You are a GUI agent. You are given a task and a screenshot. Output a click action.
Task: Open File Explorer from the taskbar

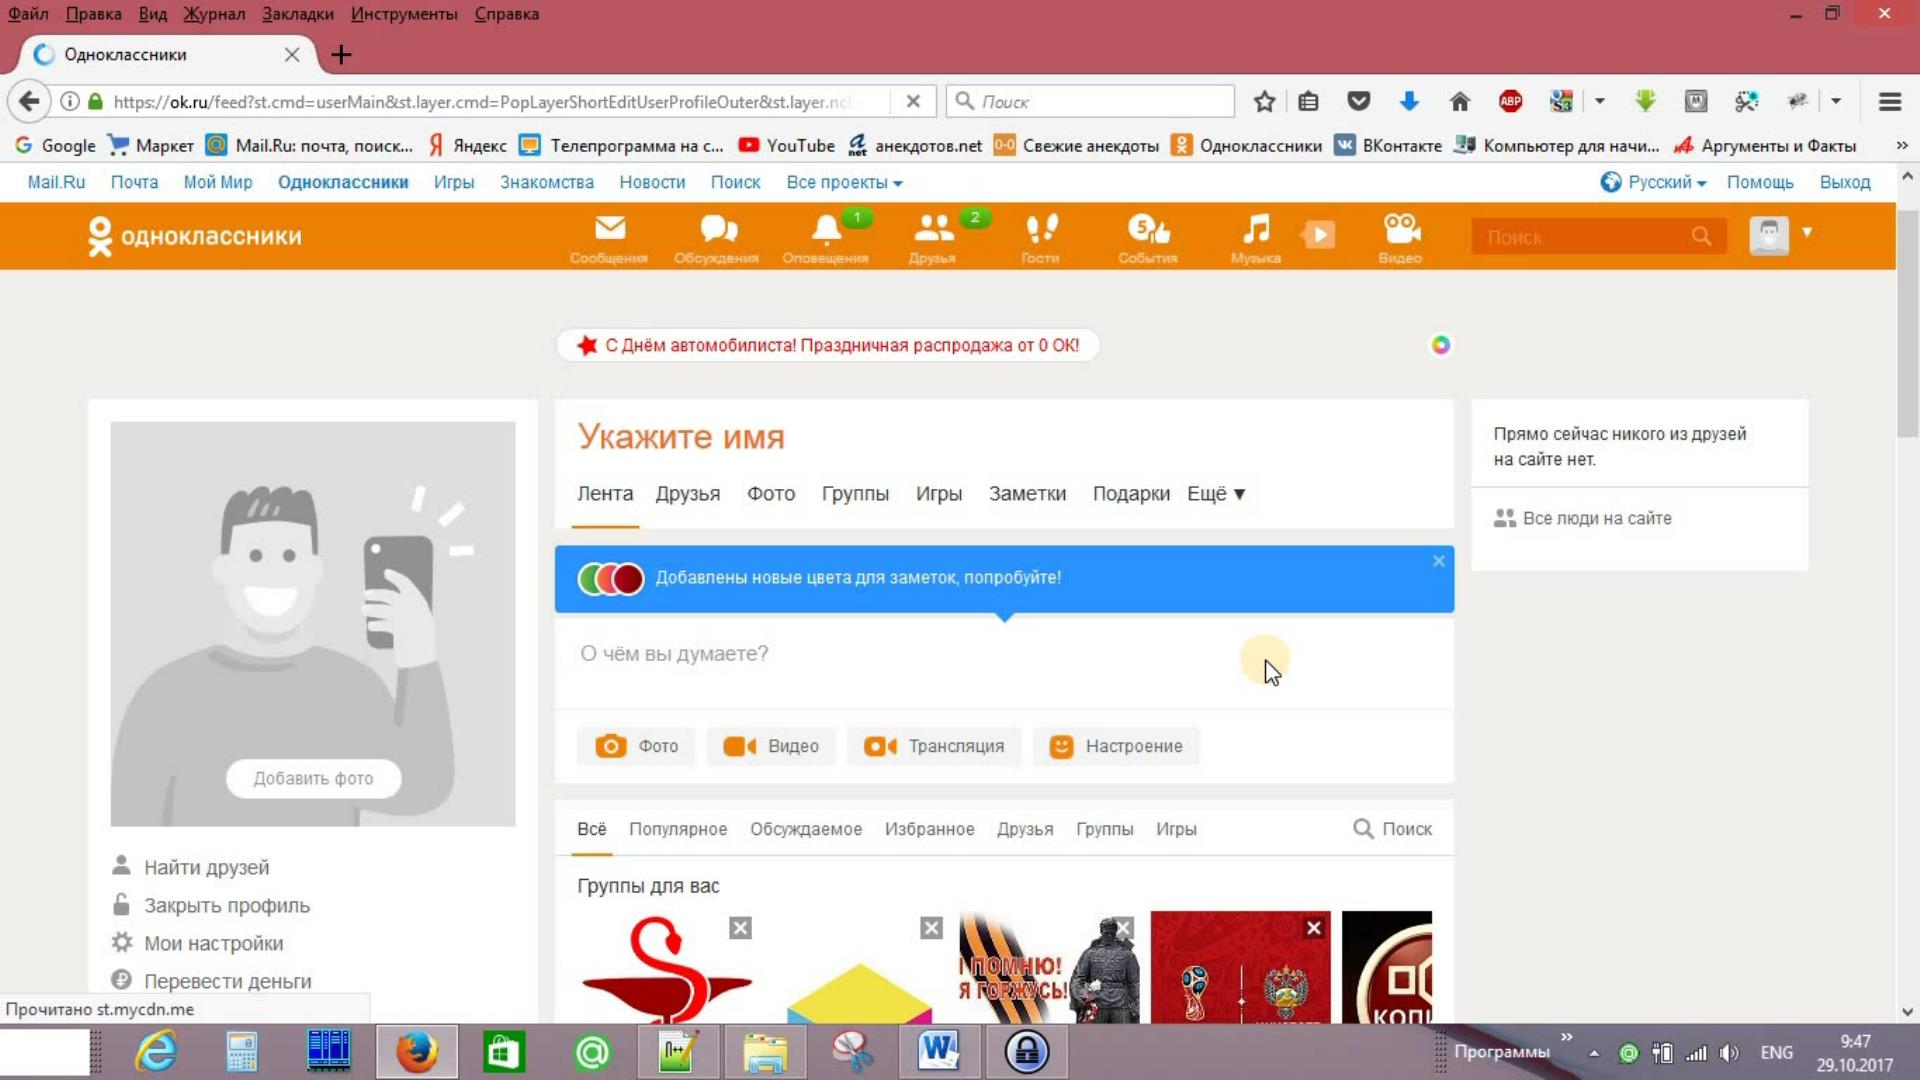[x=765, y=1052]
